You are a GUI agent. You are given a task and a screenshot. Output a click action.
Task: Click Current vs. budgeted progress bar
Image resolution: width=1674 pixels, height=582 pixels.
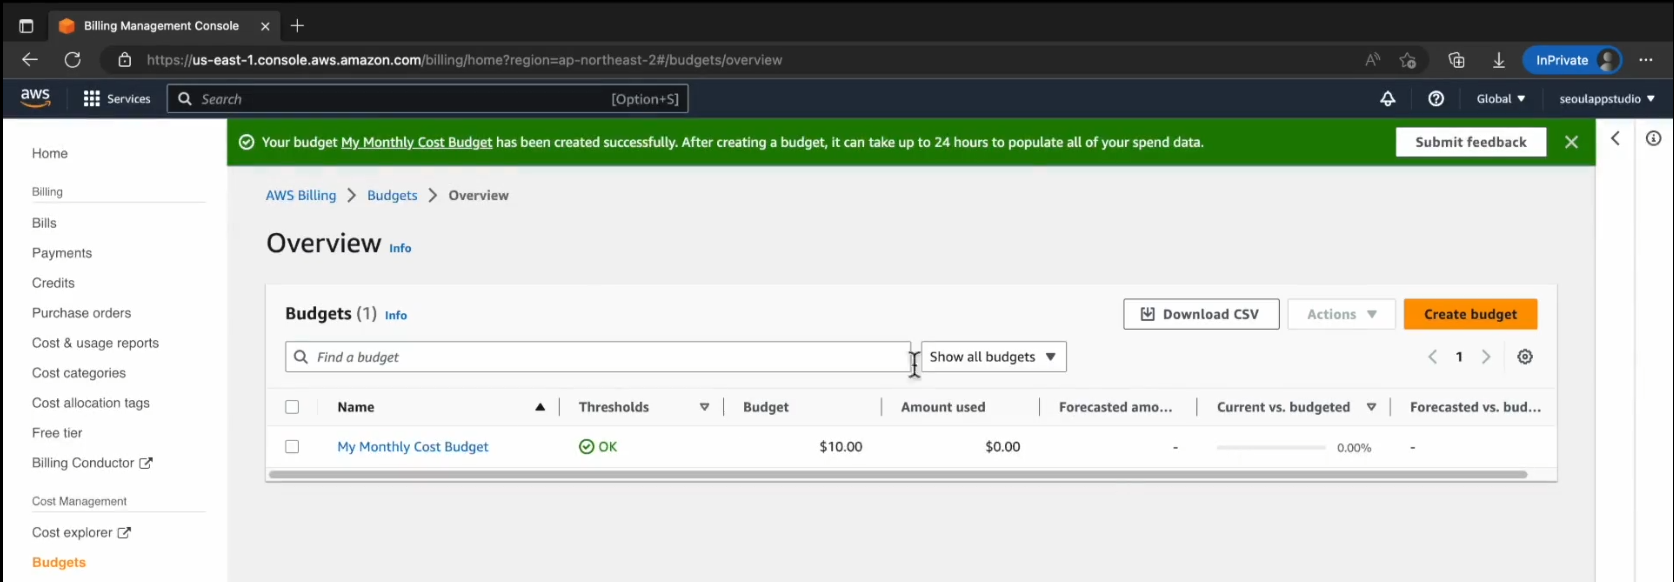click(x=1271, y=447)
